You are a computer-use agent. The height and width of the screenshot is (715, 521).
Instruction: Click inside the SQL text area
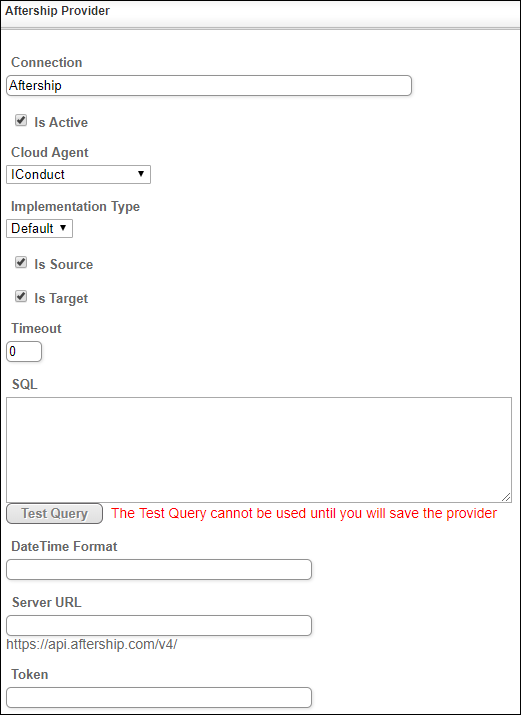[259, 450]
